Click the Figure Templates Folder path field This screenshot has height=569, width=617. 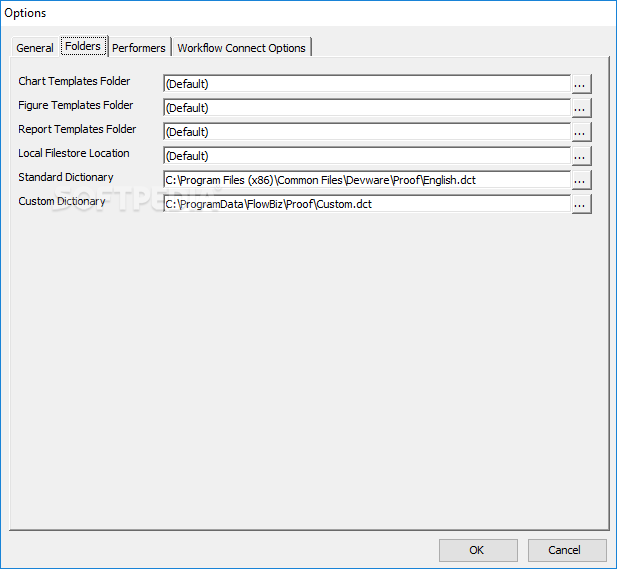point(367,108)
